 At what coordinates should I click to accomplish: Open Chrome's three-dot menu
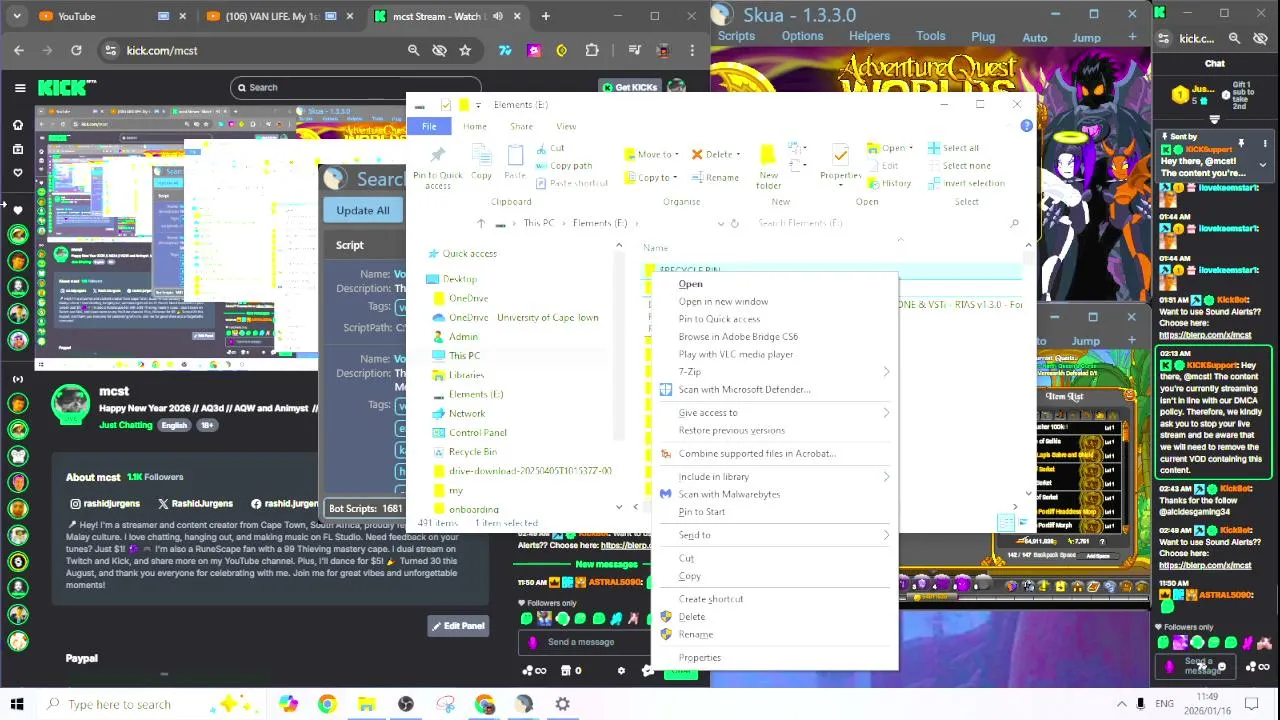692,50
